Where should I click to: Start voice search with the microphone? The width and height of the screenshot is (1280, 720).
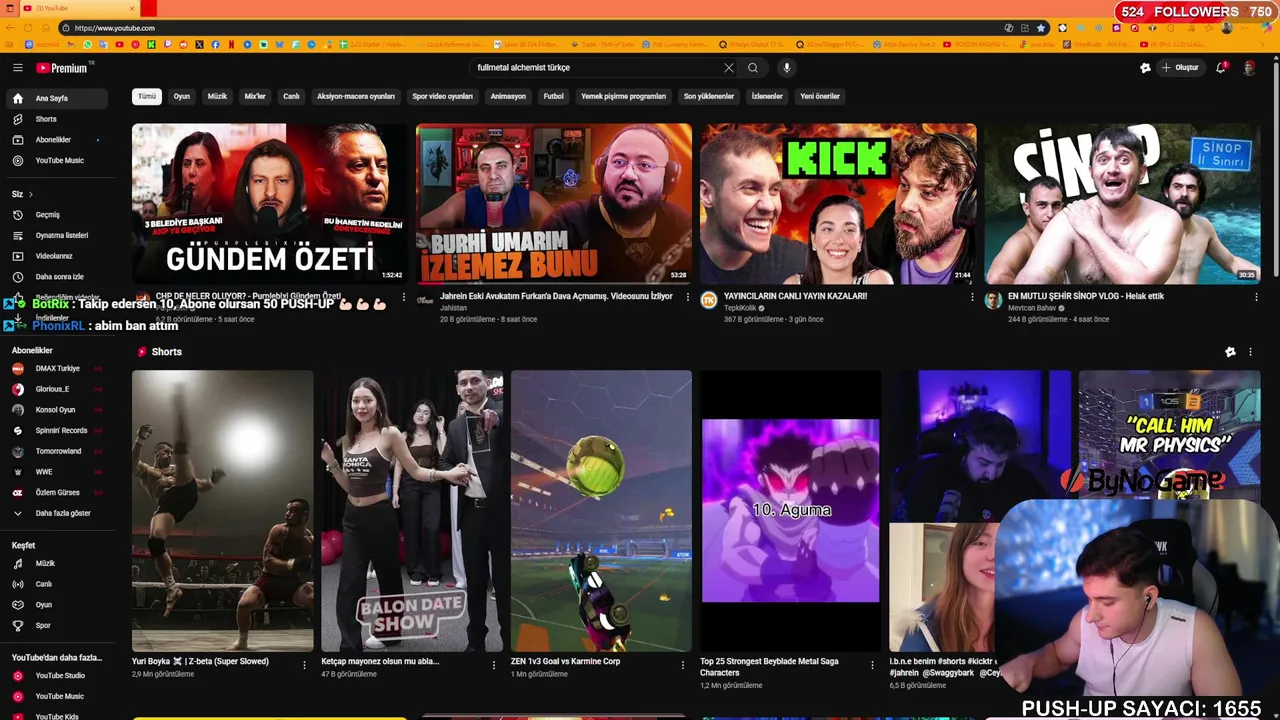[x=787, y=68]
